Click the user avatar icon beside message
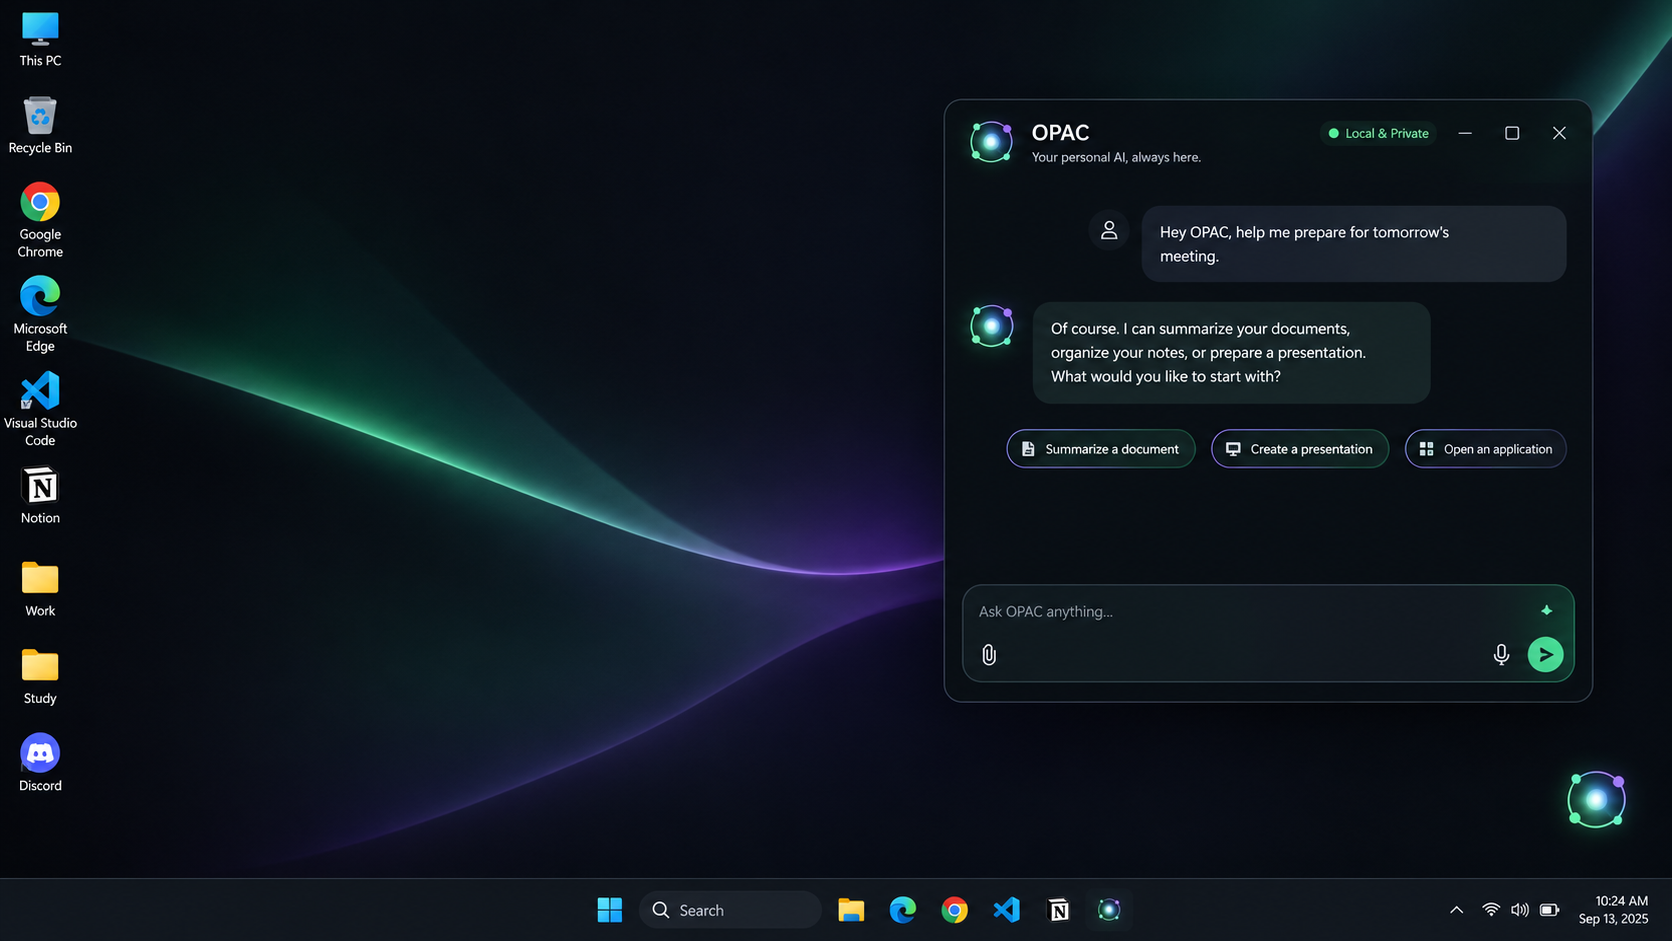The width and height of the screenshot is (1672, 941). point(1109,230)
